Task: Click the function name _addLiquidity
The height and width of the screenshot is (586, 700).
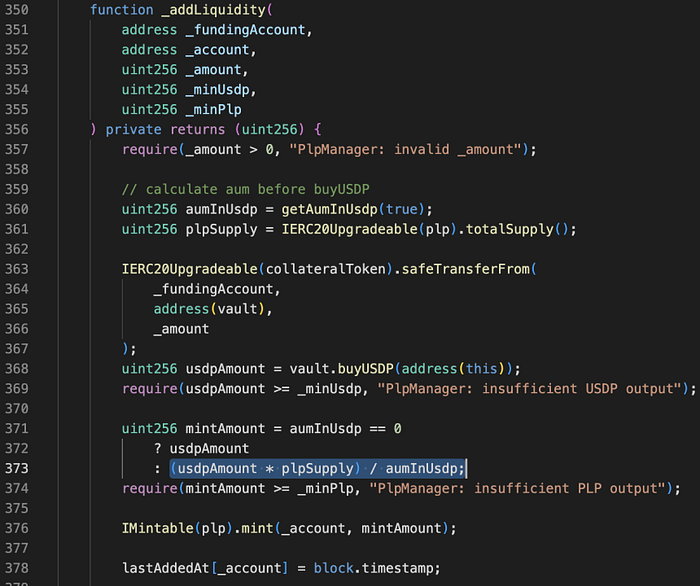Action: tap(213, 10)
